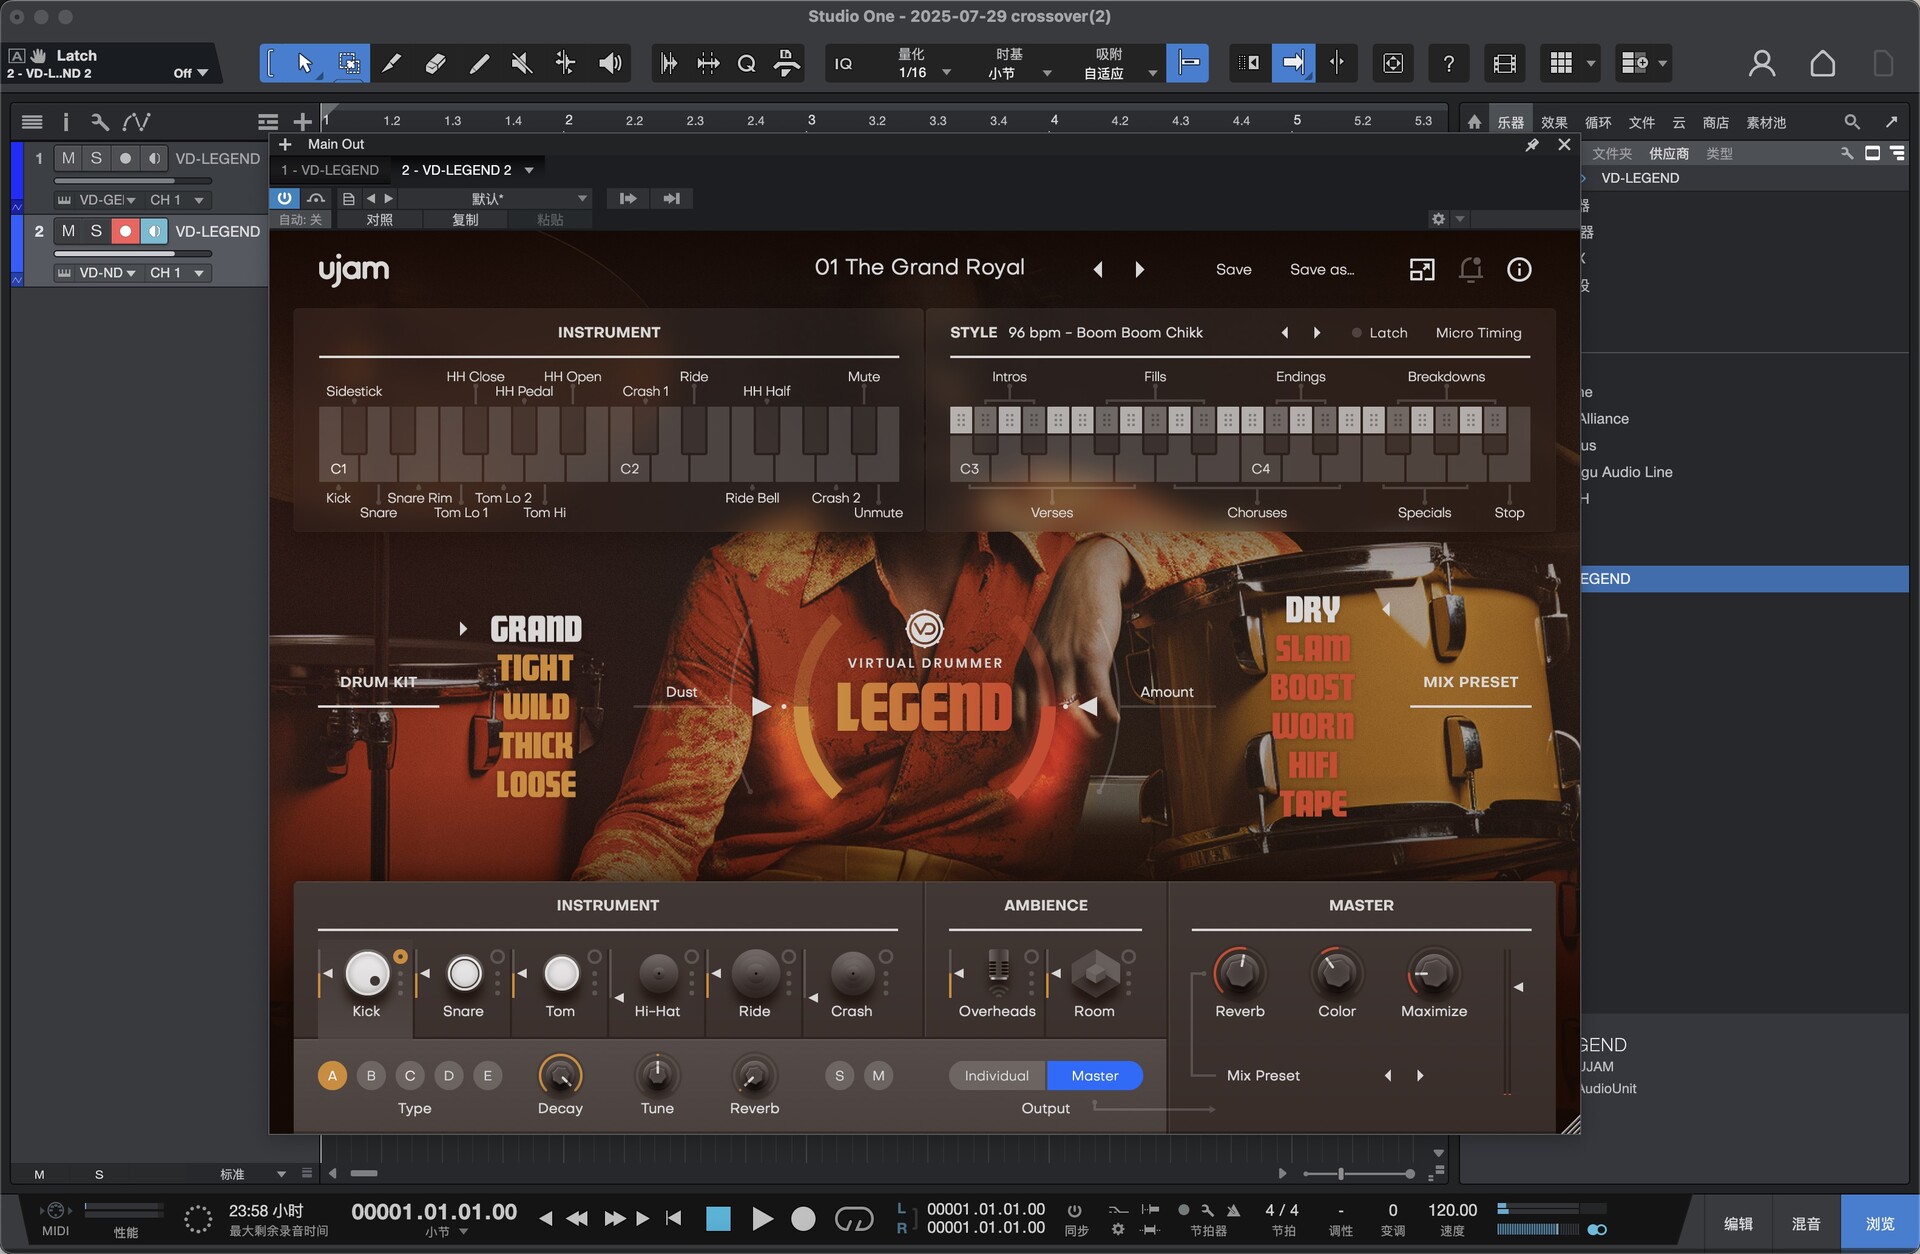Expand the DRUM KIT list arrow

pos(463,629)
